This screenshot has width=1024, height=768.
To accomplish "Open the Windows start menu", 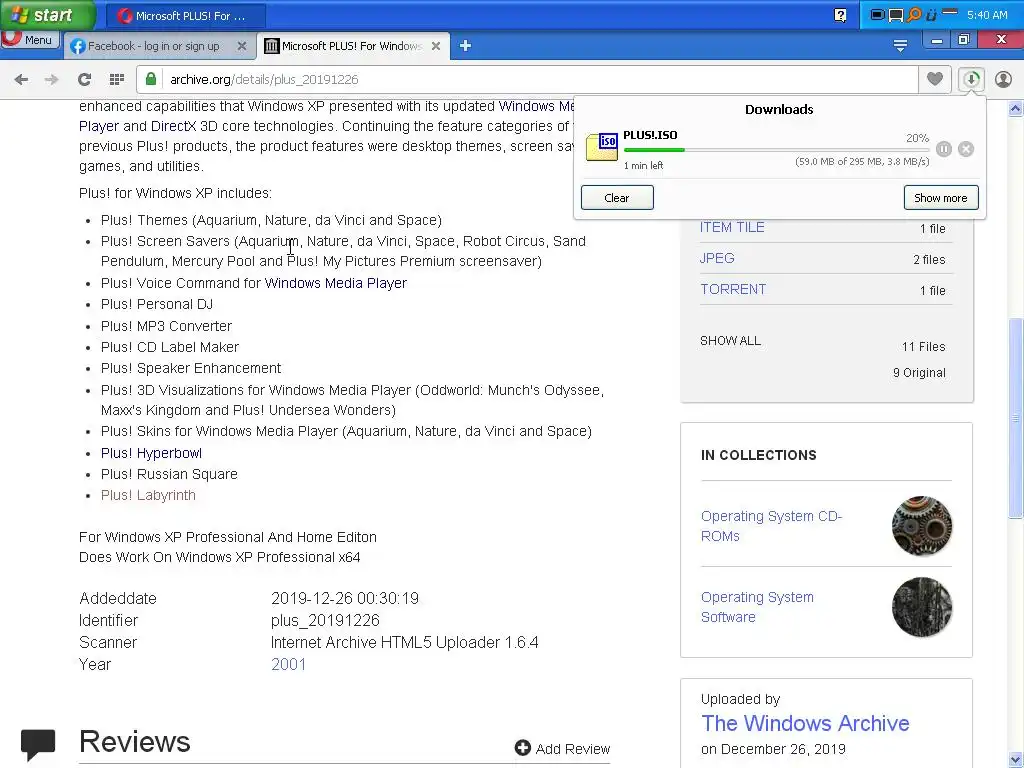I will 47,15.
